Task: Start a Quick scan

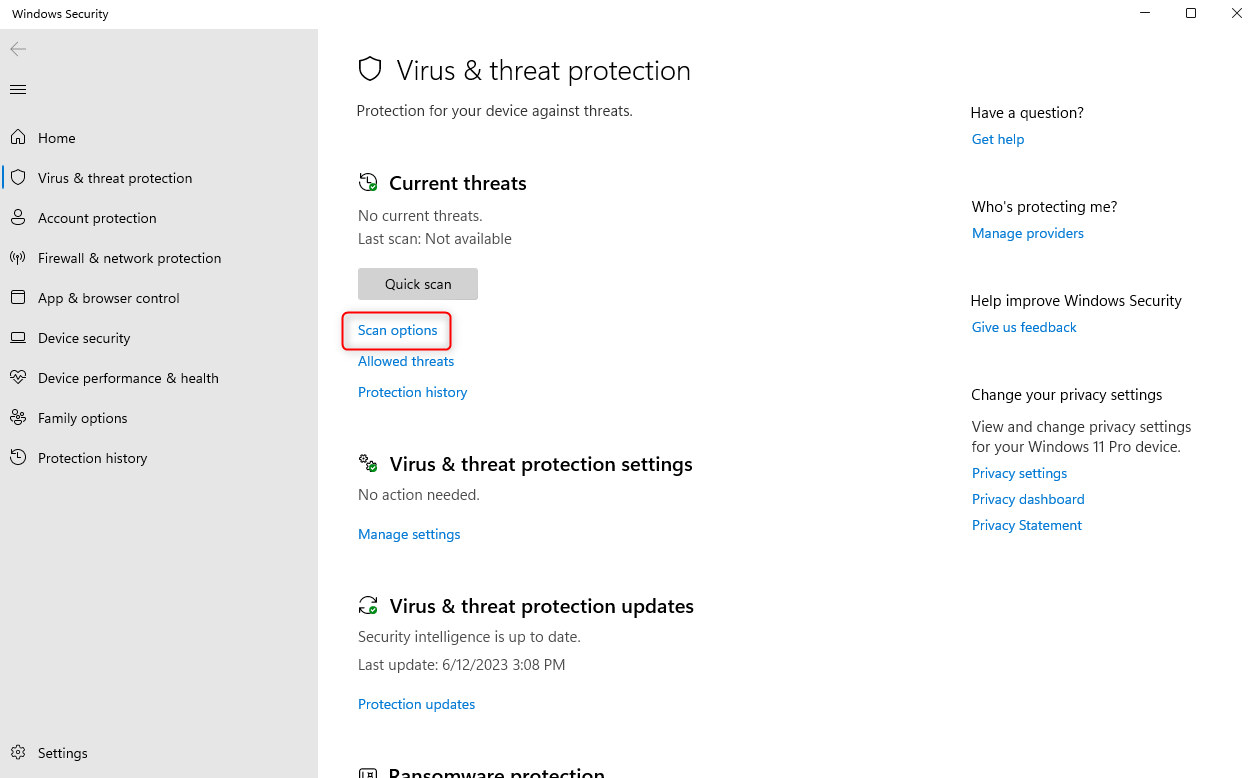Action: [418, 284]
